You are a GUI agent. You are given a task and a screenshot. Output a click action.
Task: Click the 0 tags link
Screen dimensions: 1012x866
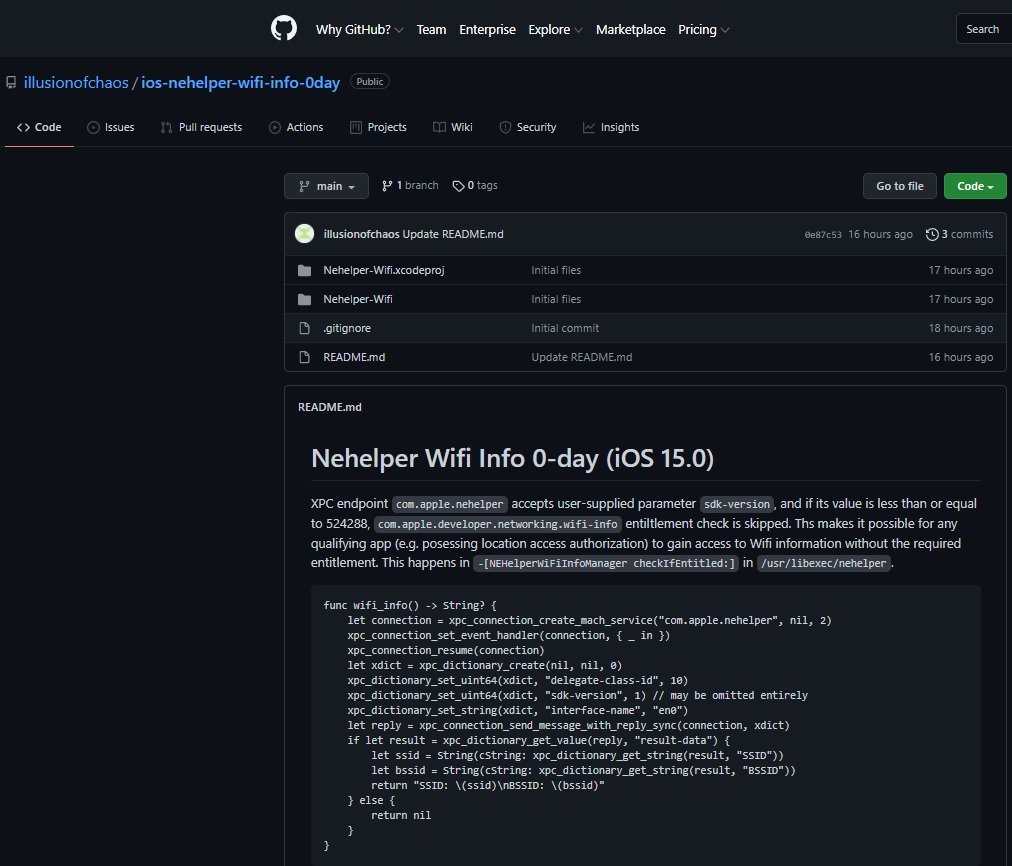[x=475, y=186]
